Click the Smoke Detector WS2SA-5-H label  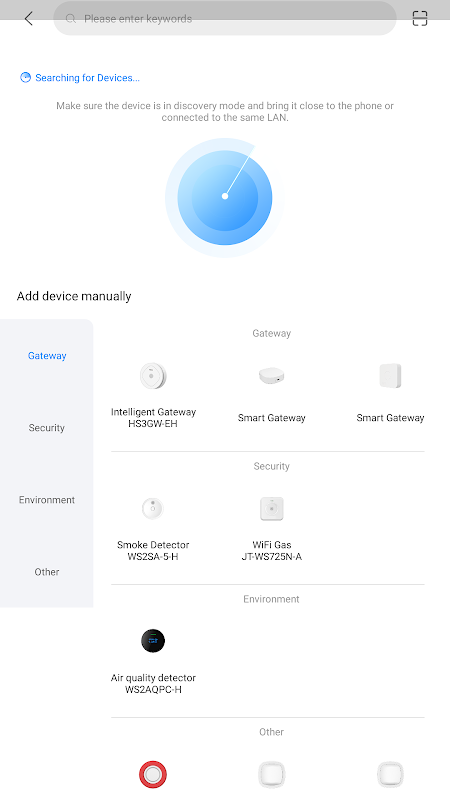click(153, 551)
